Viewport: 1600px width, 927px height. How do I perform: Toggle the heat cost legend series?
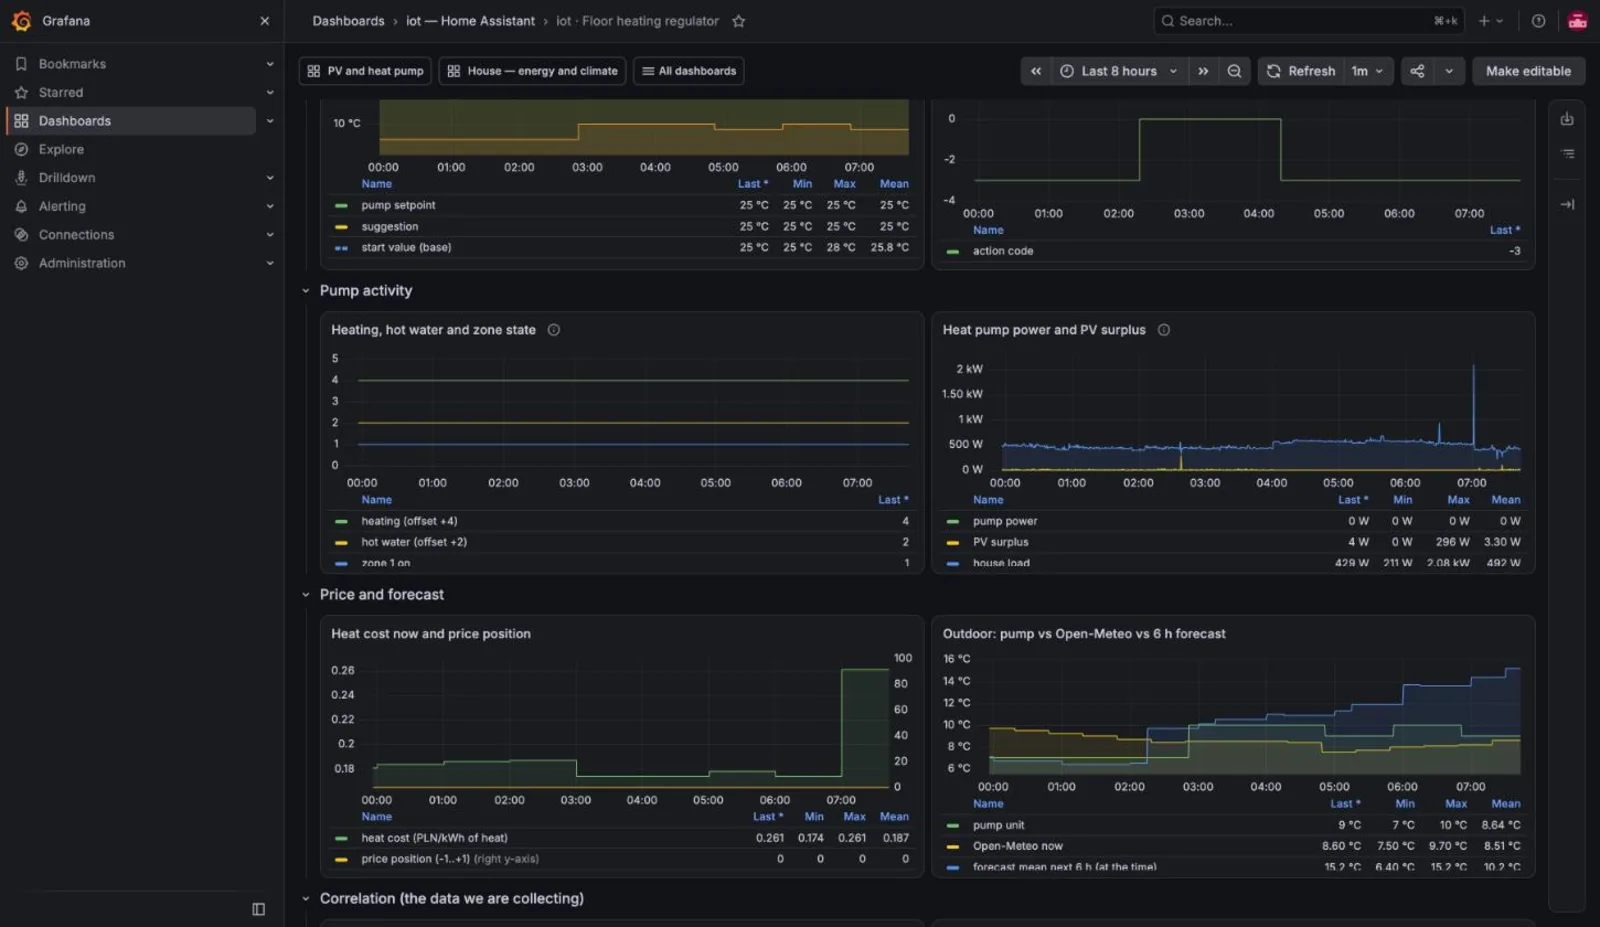(434, 838)
